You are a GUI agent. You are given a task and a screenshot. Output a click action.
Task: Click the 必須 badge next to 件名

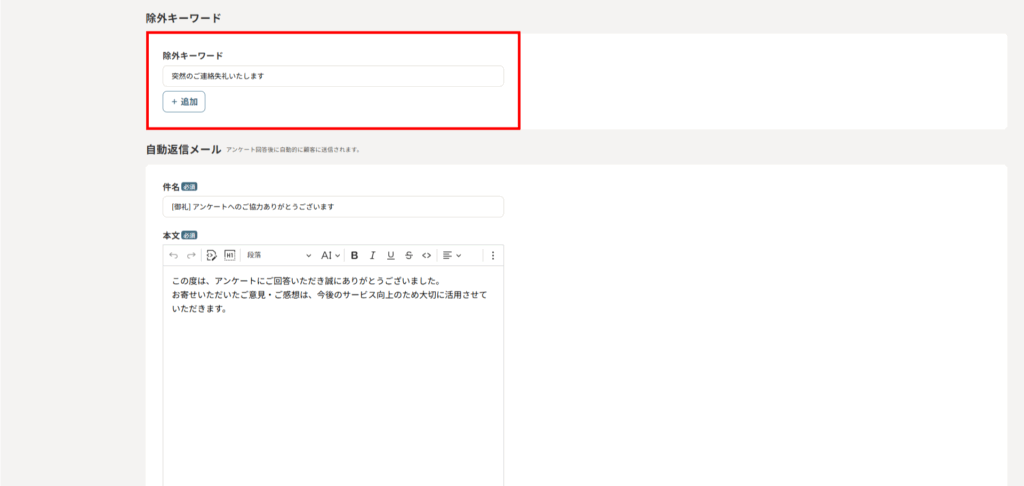tap(189, 187)
